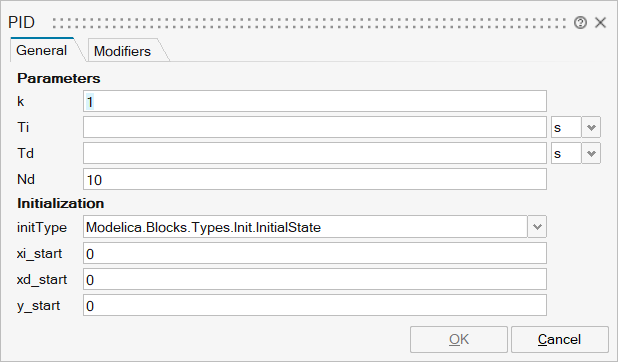The image size is (618, 362).
Task: Click the Ti parameter input field
Action: click(x=315, y=127)
